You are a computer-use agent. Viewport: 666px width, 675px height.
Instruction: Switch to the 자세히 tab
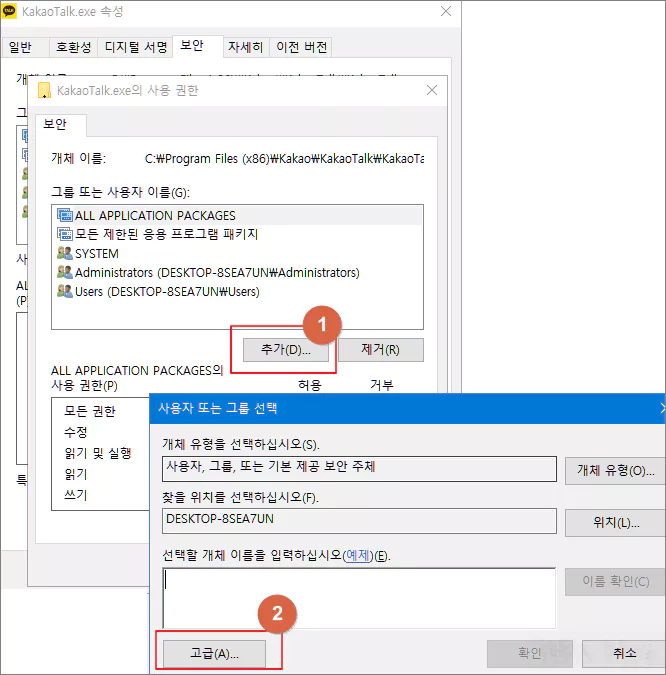click(246, 47)
